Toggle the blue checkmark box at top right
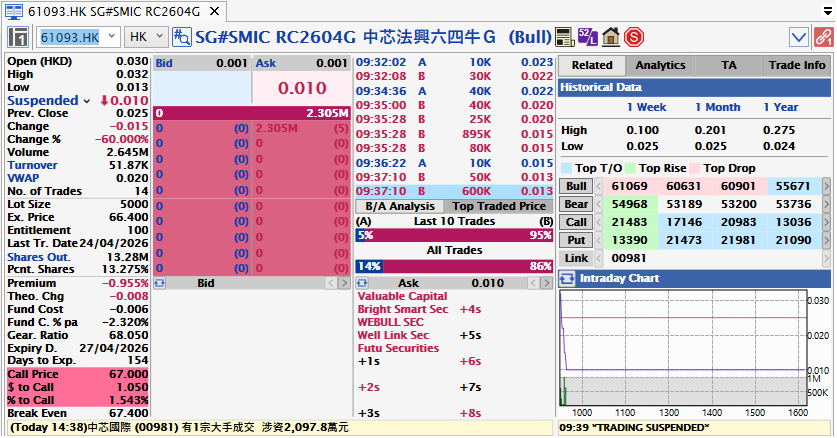 point(799,38)
